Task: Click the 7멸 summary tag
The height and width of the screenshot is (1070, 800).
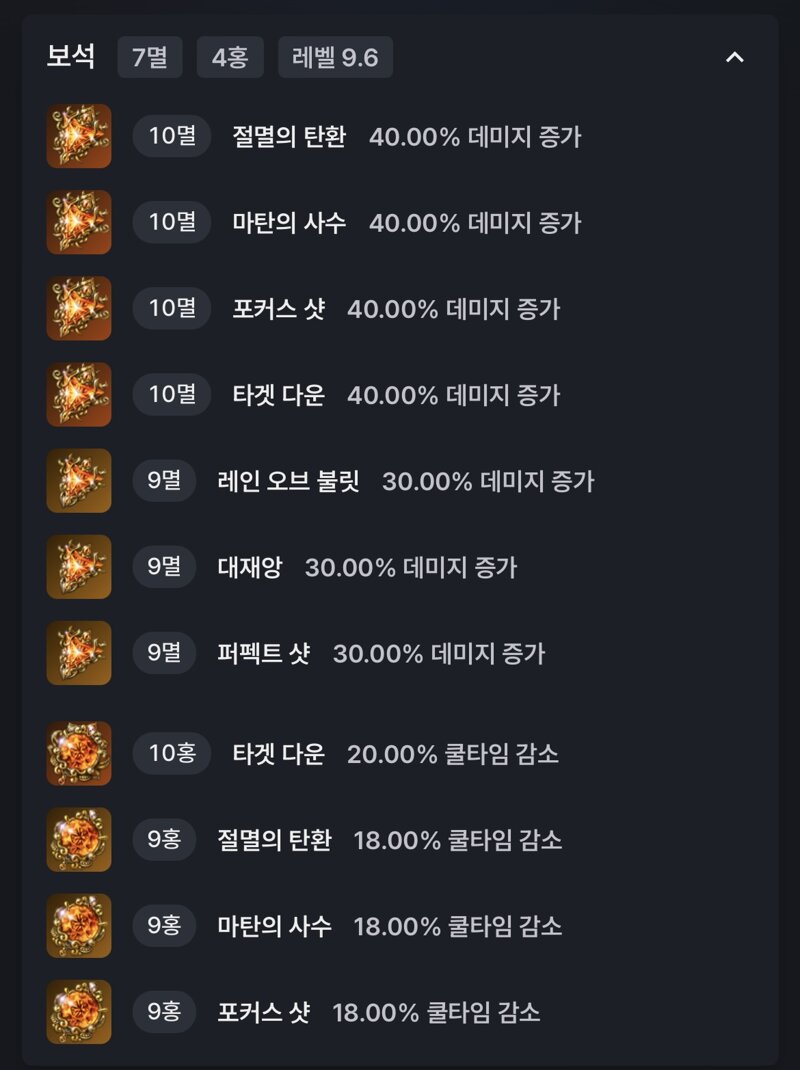Action: [150, 57]
